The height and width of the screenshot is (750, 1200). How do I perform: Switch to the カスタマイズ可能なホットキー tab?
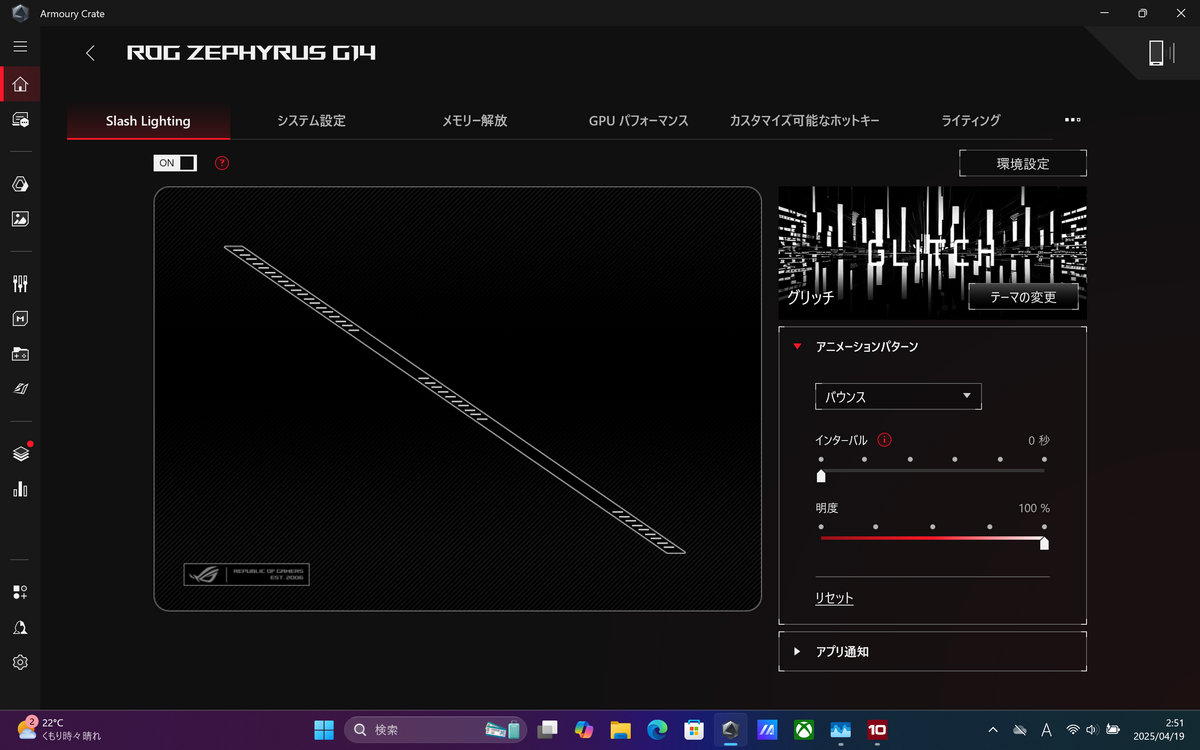(805, 120)
